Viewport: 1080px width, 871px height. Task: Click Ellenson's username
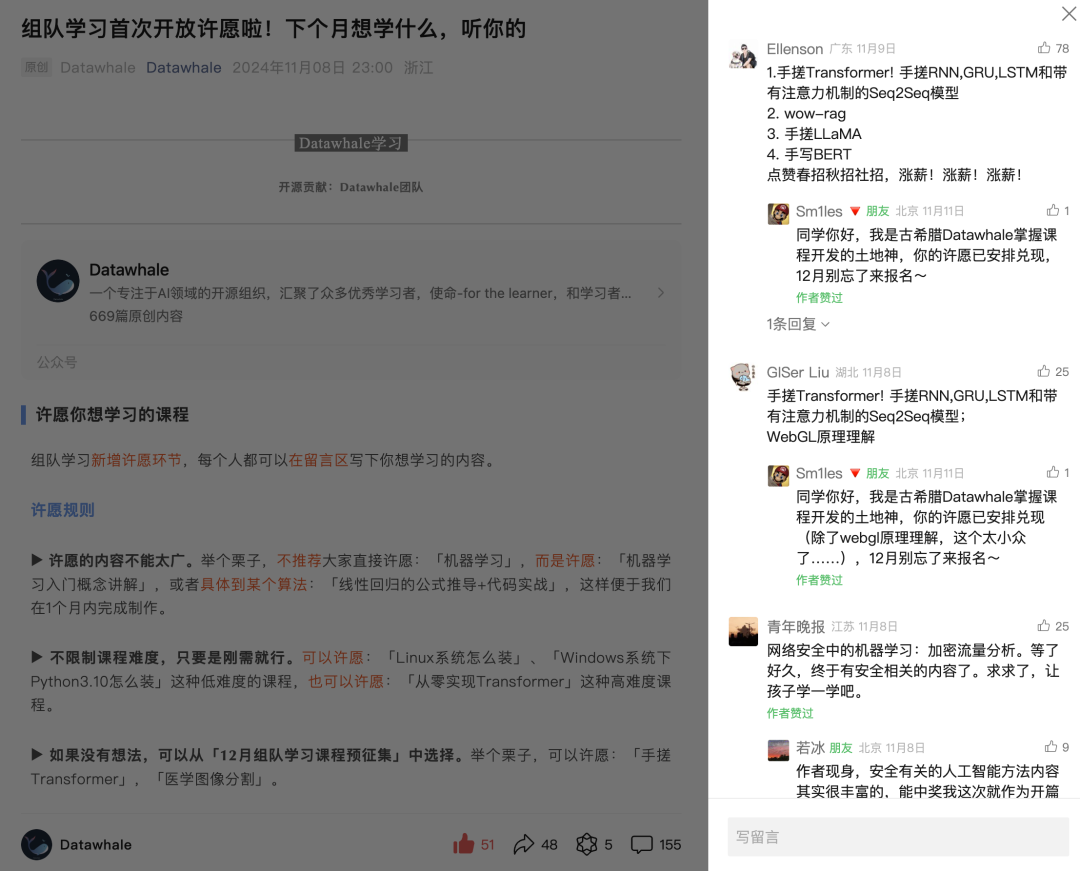pyautogui.click(x=795, y=49)
